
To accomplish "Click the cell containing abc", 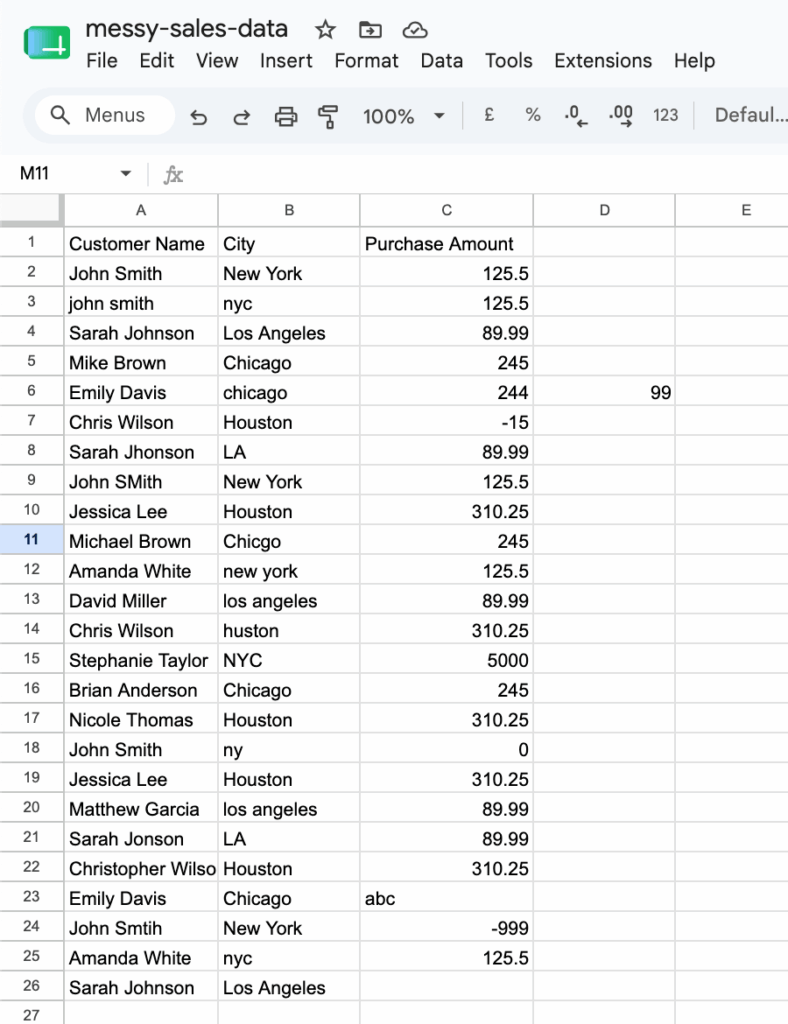I will [x=446, y=898].
